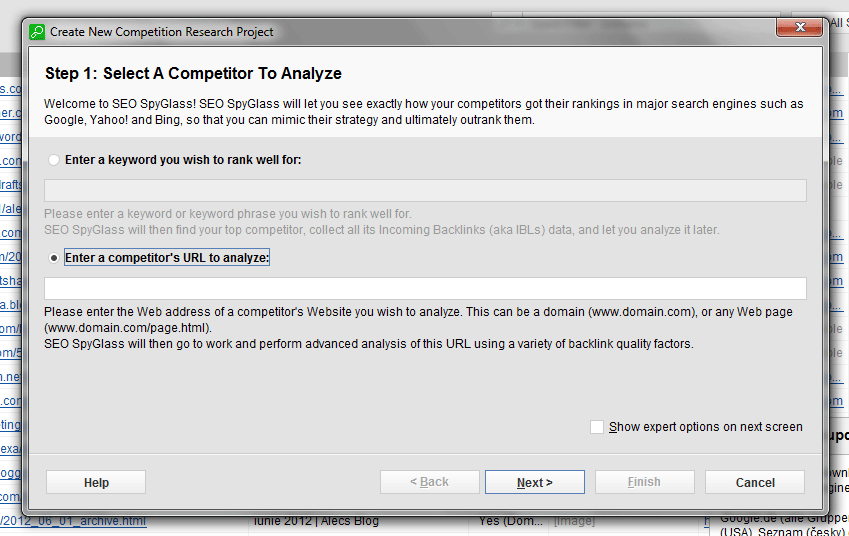Click the dialog title bar text
Screen dimensions: 849x536
(162, 32)
